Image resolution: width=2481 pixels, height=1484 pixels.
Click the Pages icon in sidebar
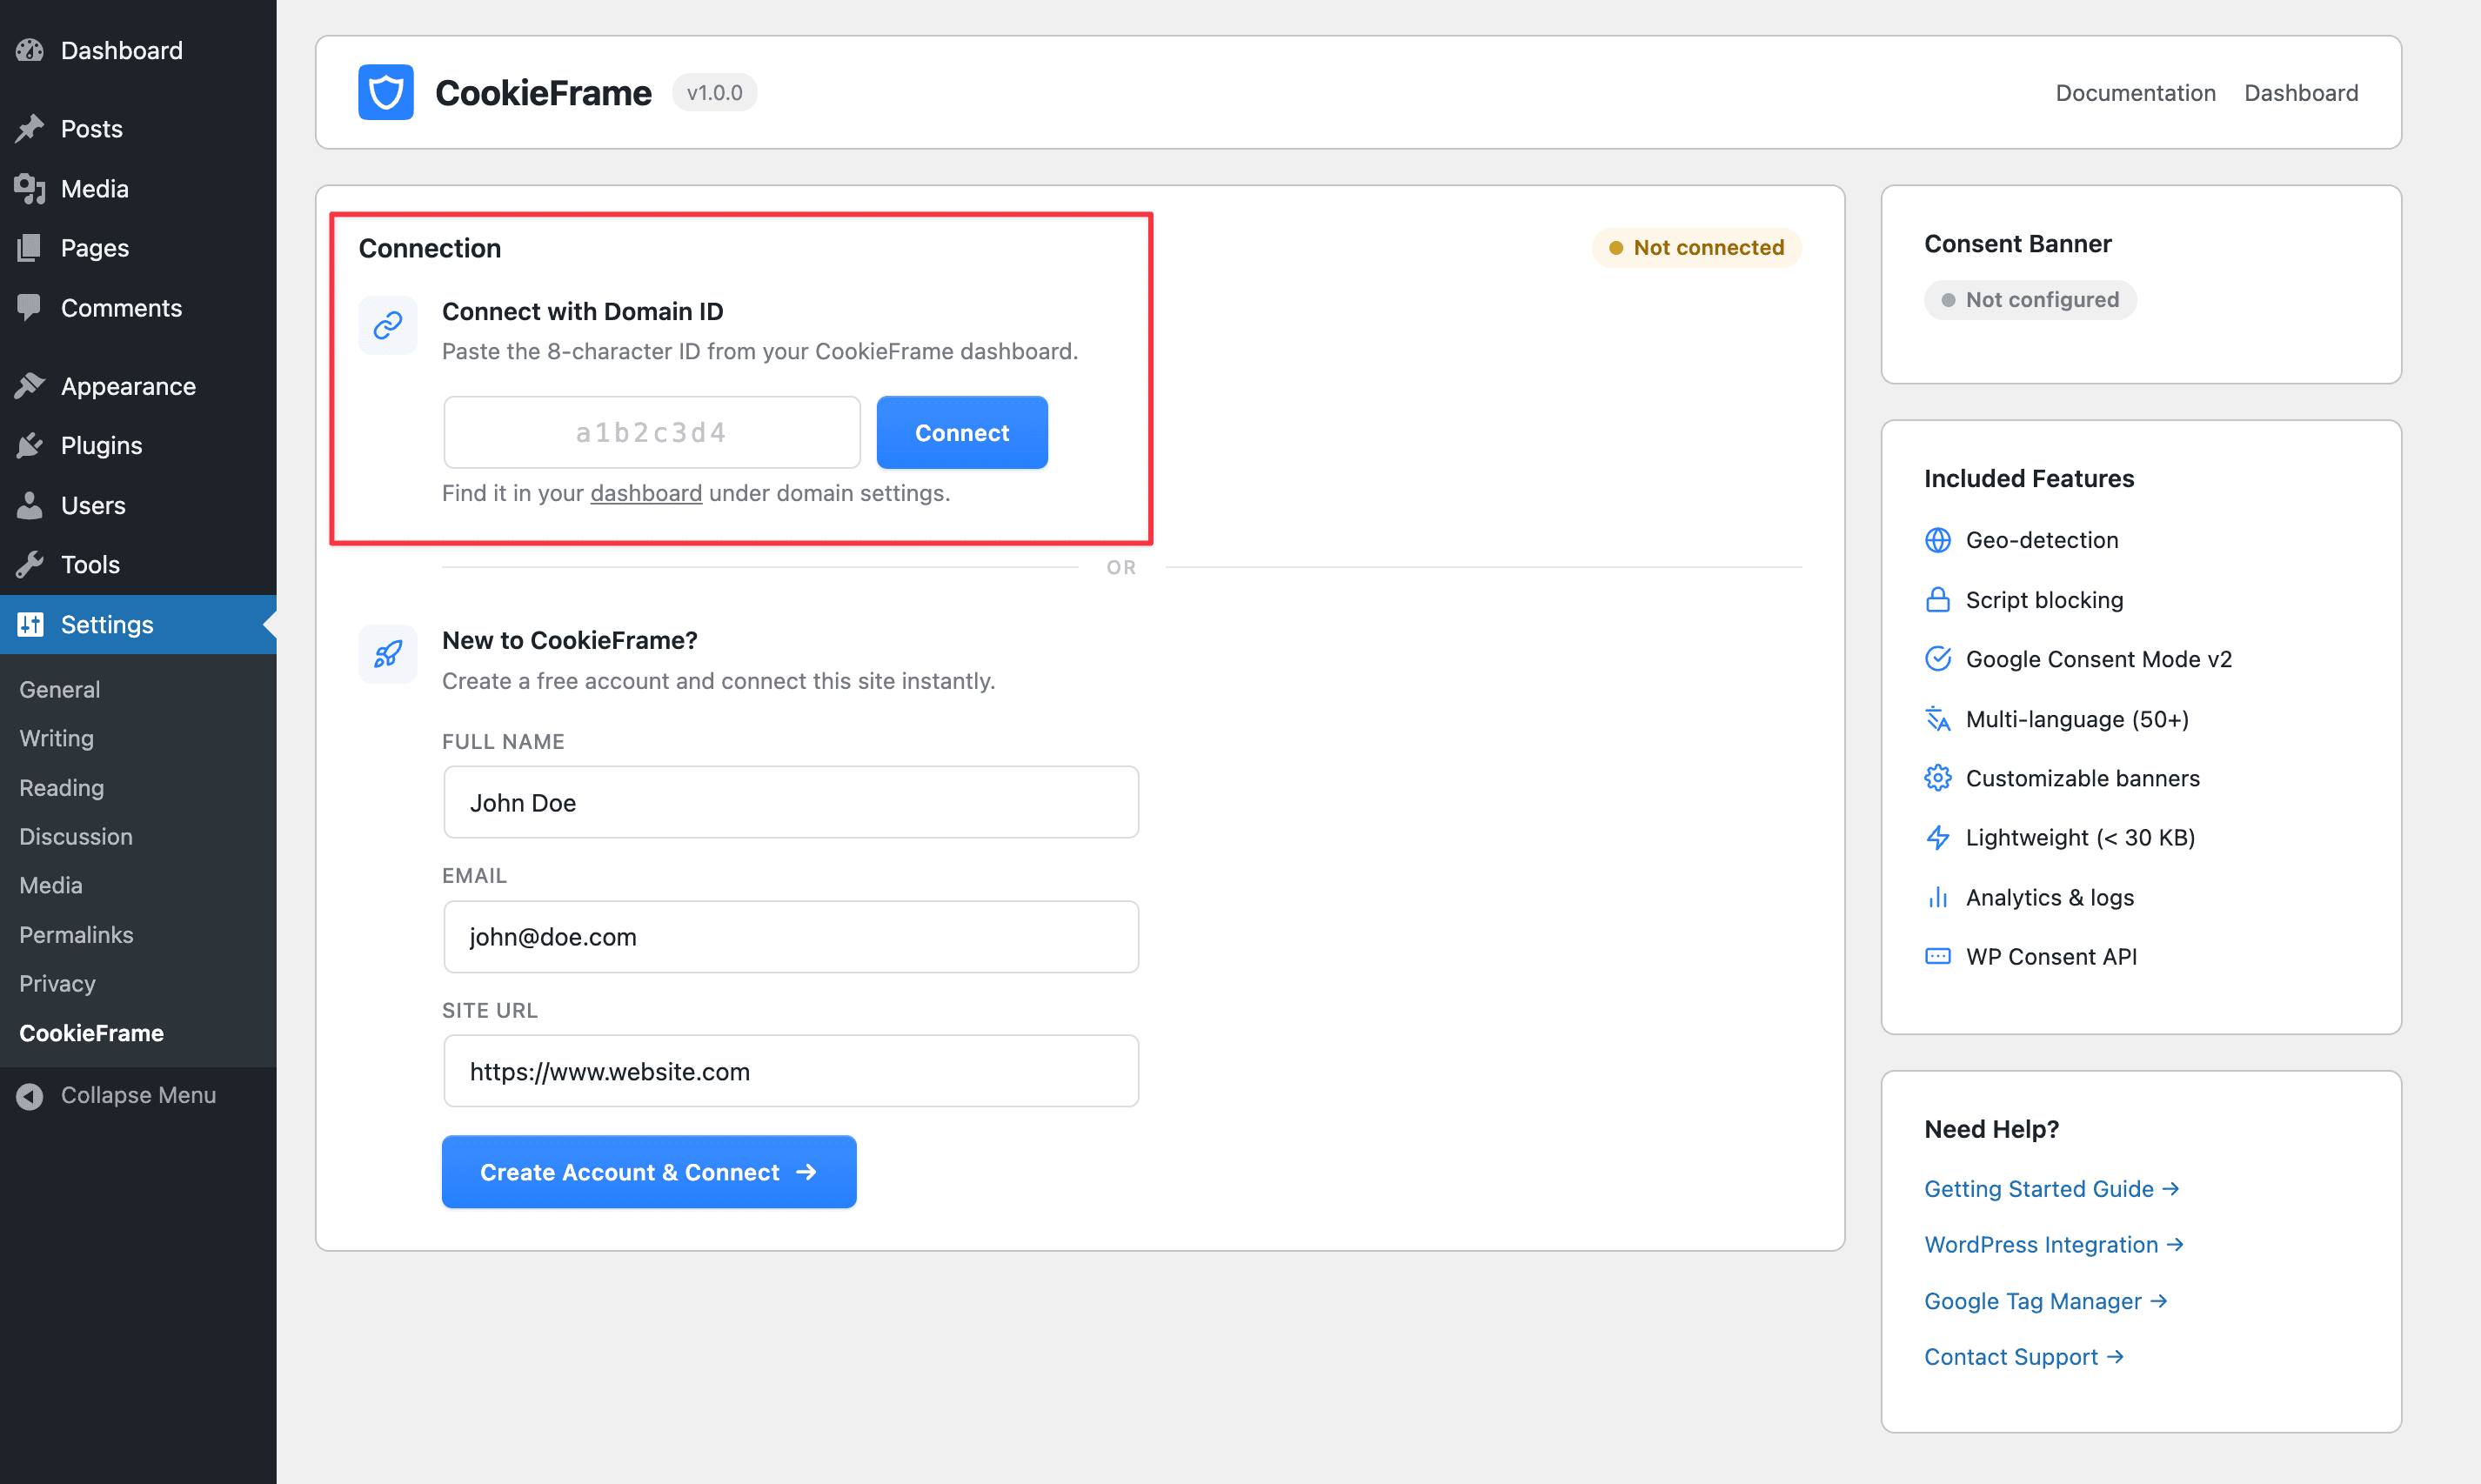tap(30, 247)
